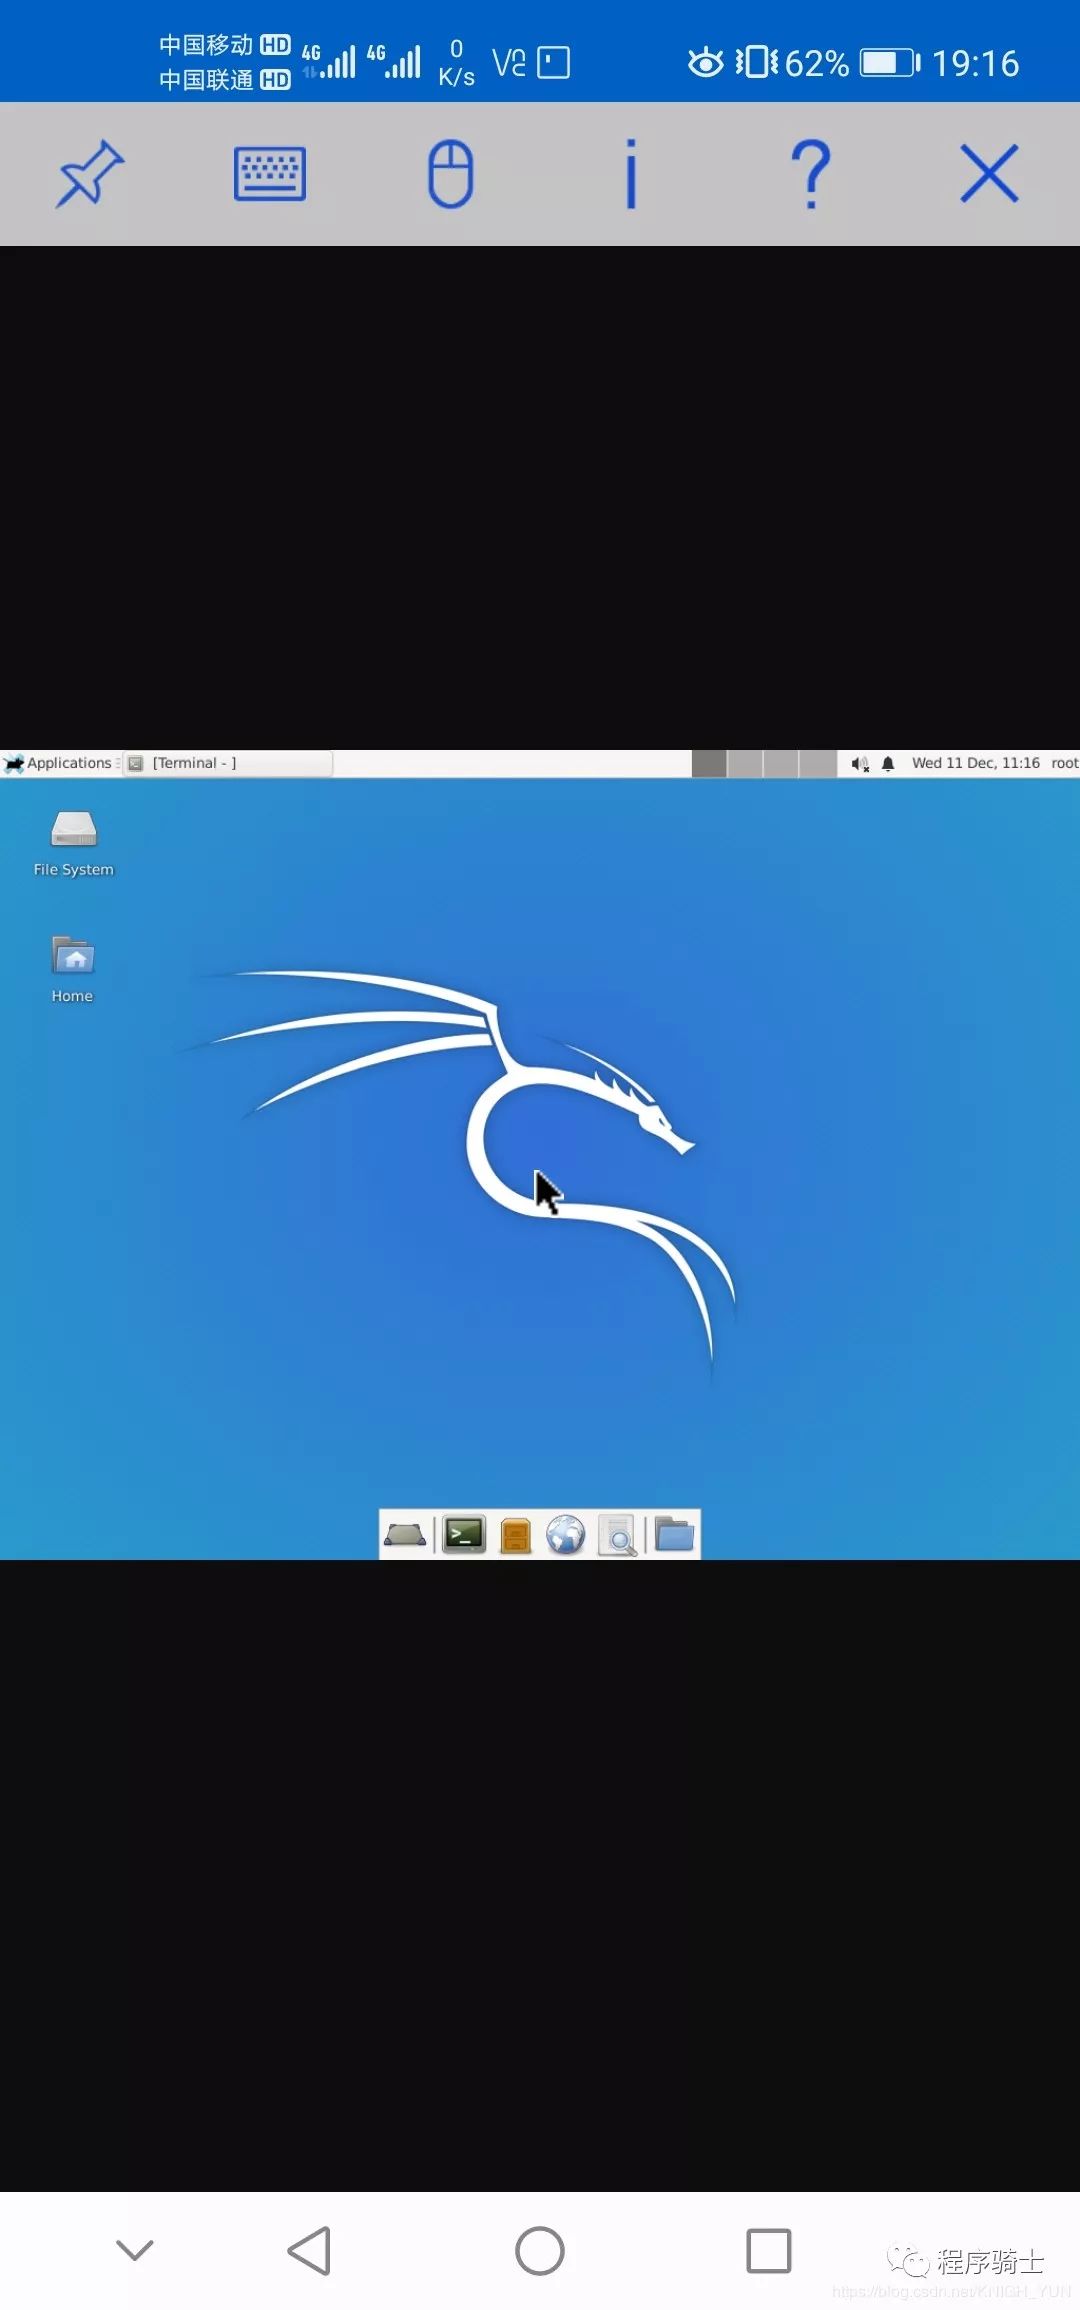
Task: Open Android recent apps
Action: [769, 2251]
